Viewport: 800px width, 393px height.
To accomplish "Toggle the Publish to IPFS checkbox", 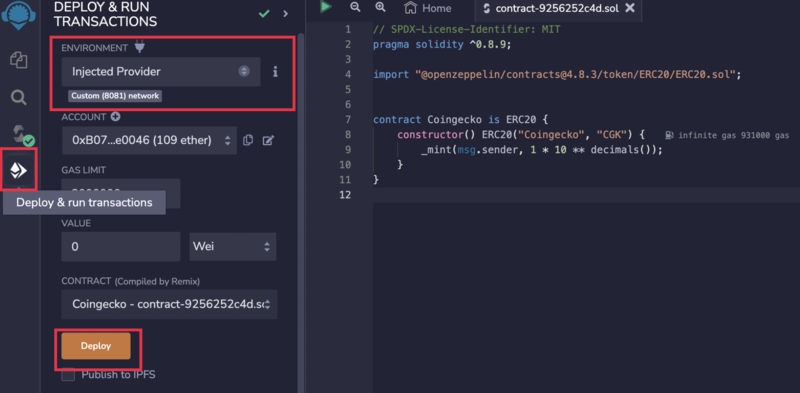I will (x=68, y=375).
